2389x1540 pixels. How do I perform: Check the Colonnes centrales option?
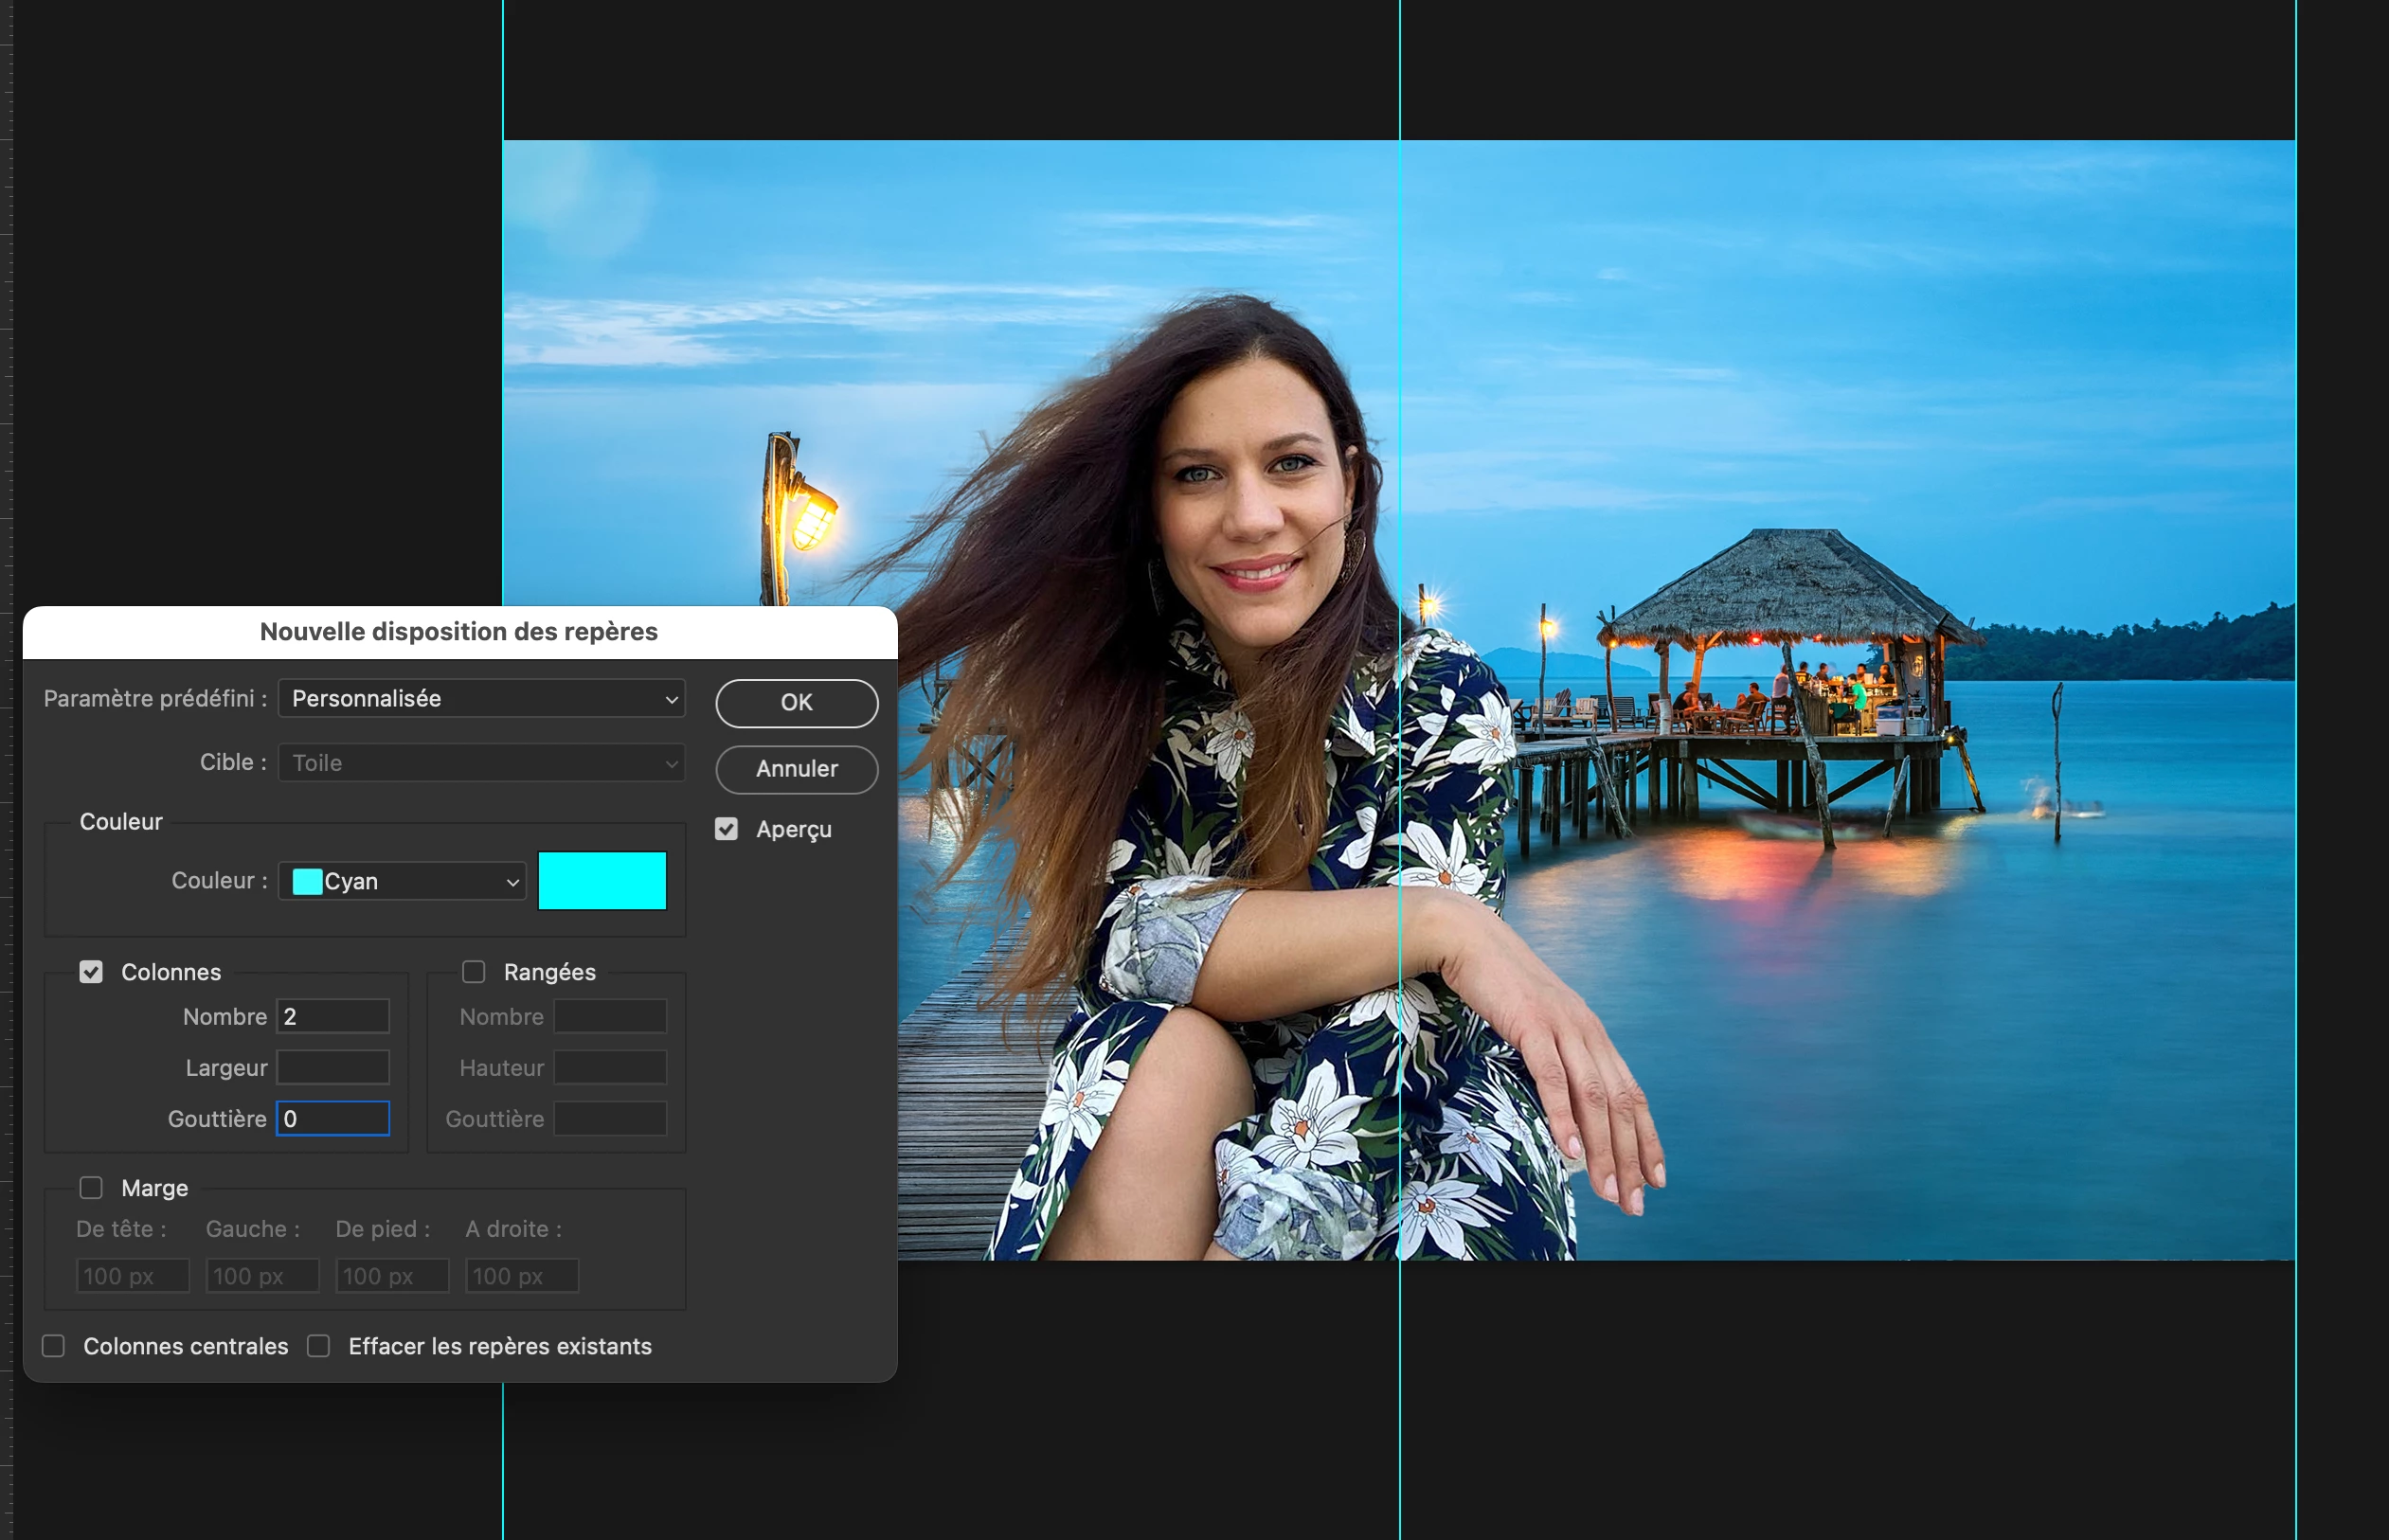tap(54, 1346)
